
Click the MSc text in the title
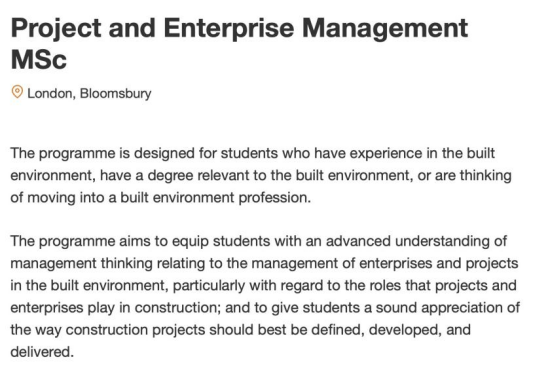pos(39,59)
